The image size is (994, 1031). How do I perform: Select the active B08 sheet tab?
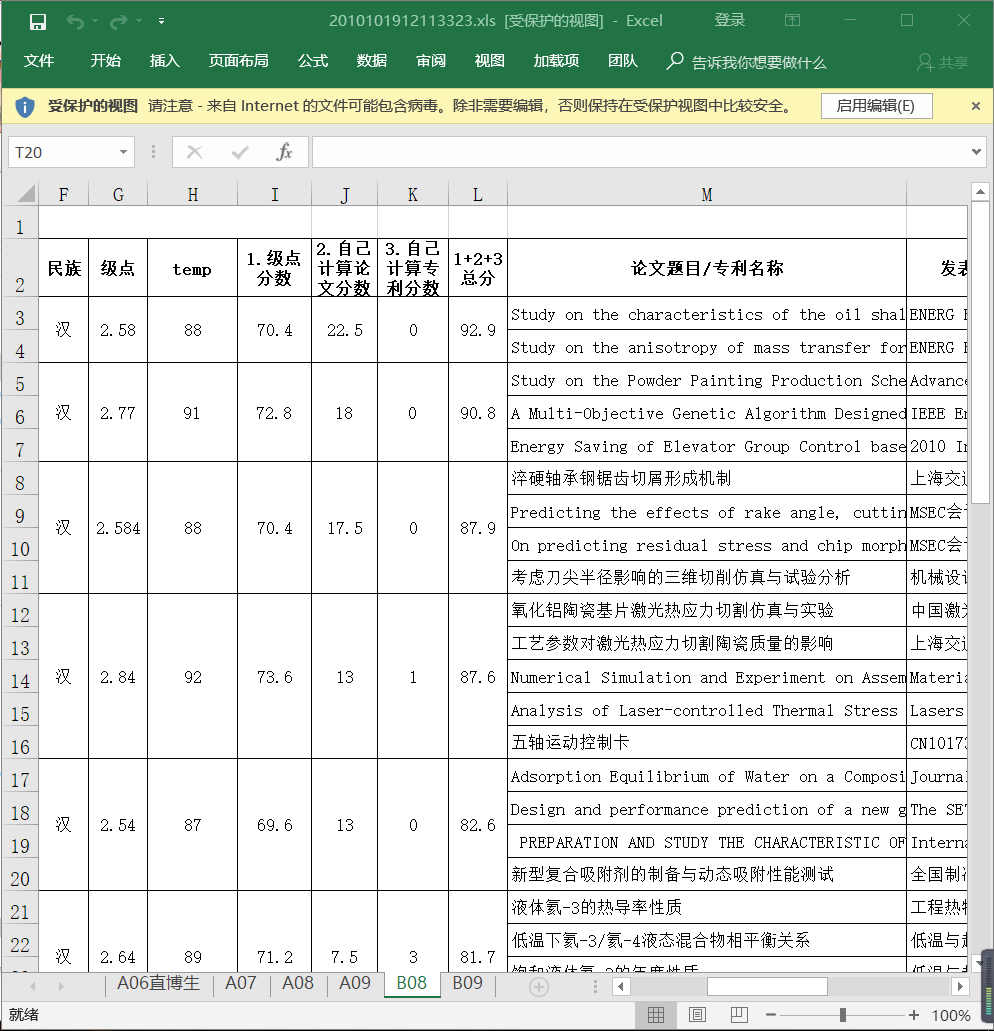(x=412, y=984)
